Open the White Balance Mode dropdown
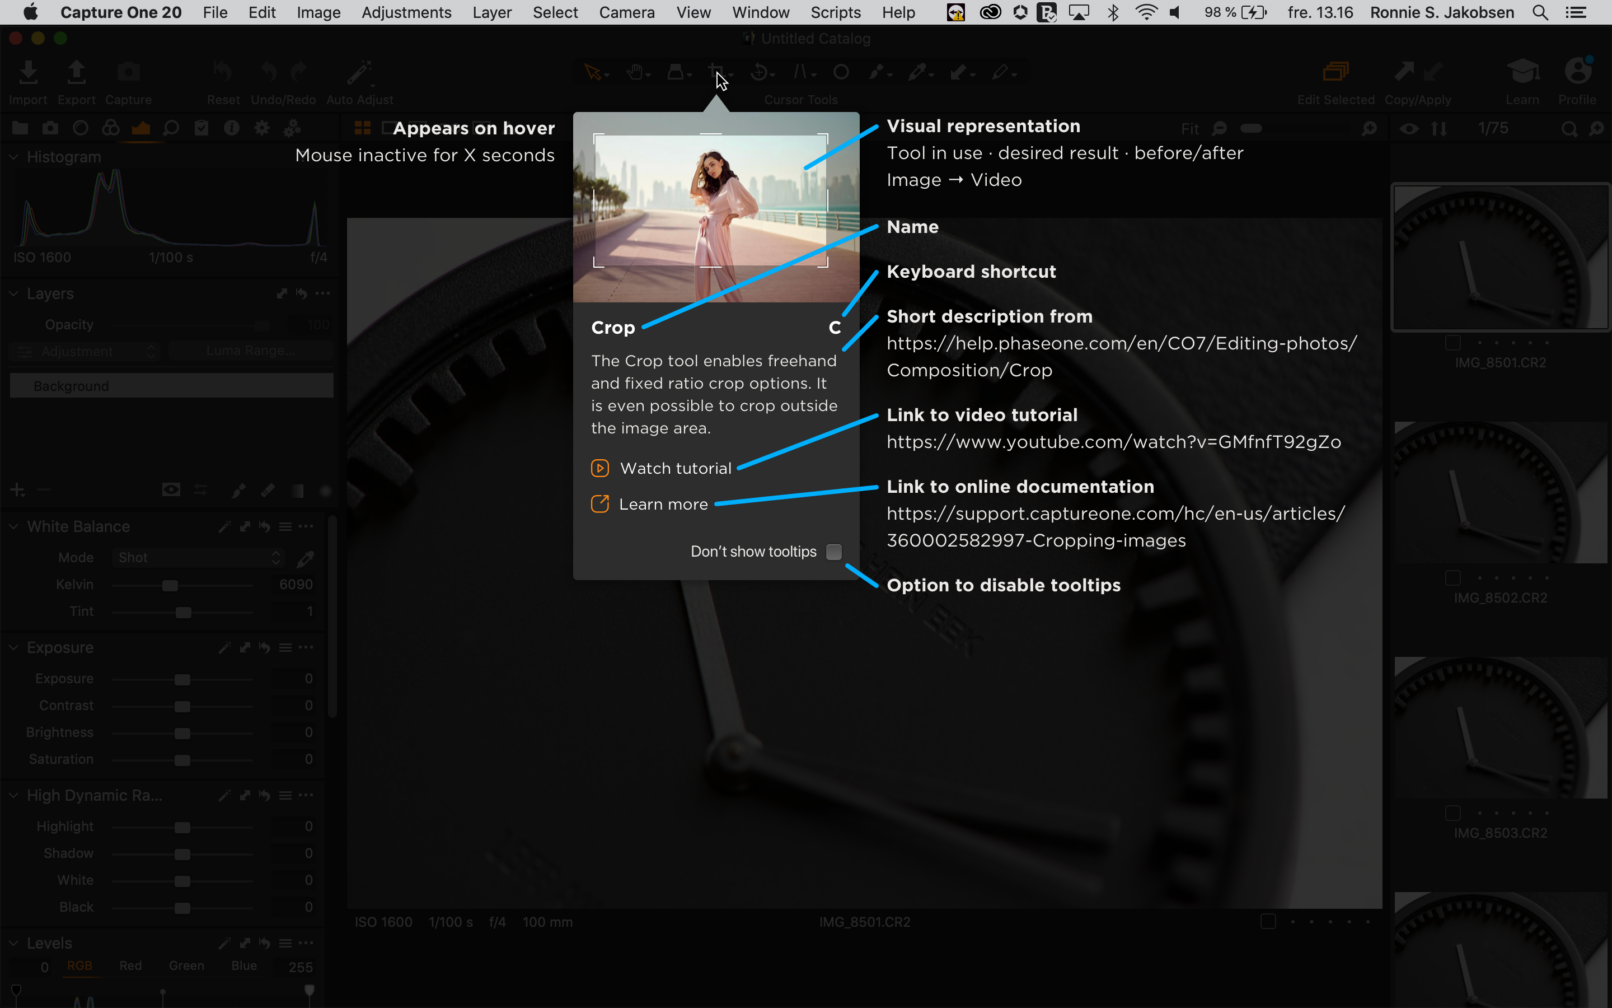Viewport: 1612px width, 1008px height. (x=199, y=558)
